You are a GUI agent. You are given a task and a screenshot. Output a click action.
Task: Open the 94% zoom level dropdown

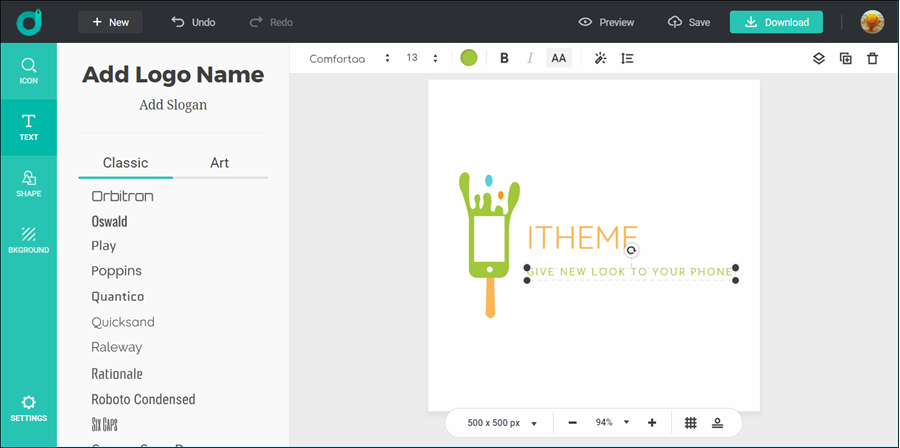[x=612, y=423]
